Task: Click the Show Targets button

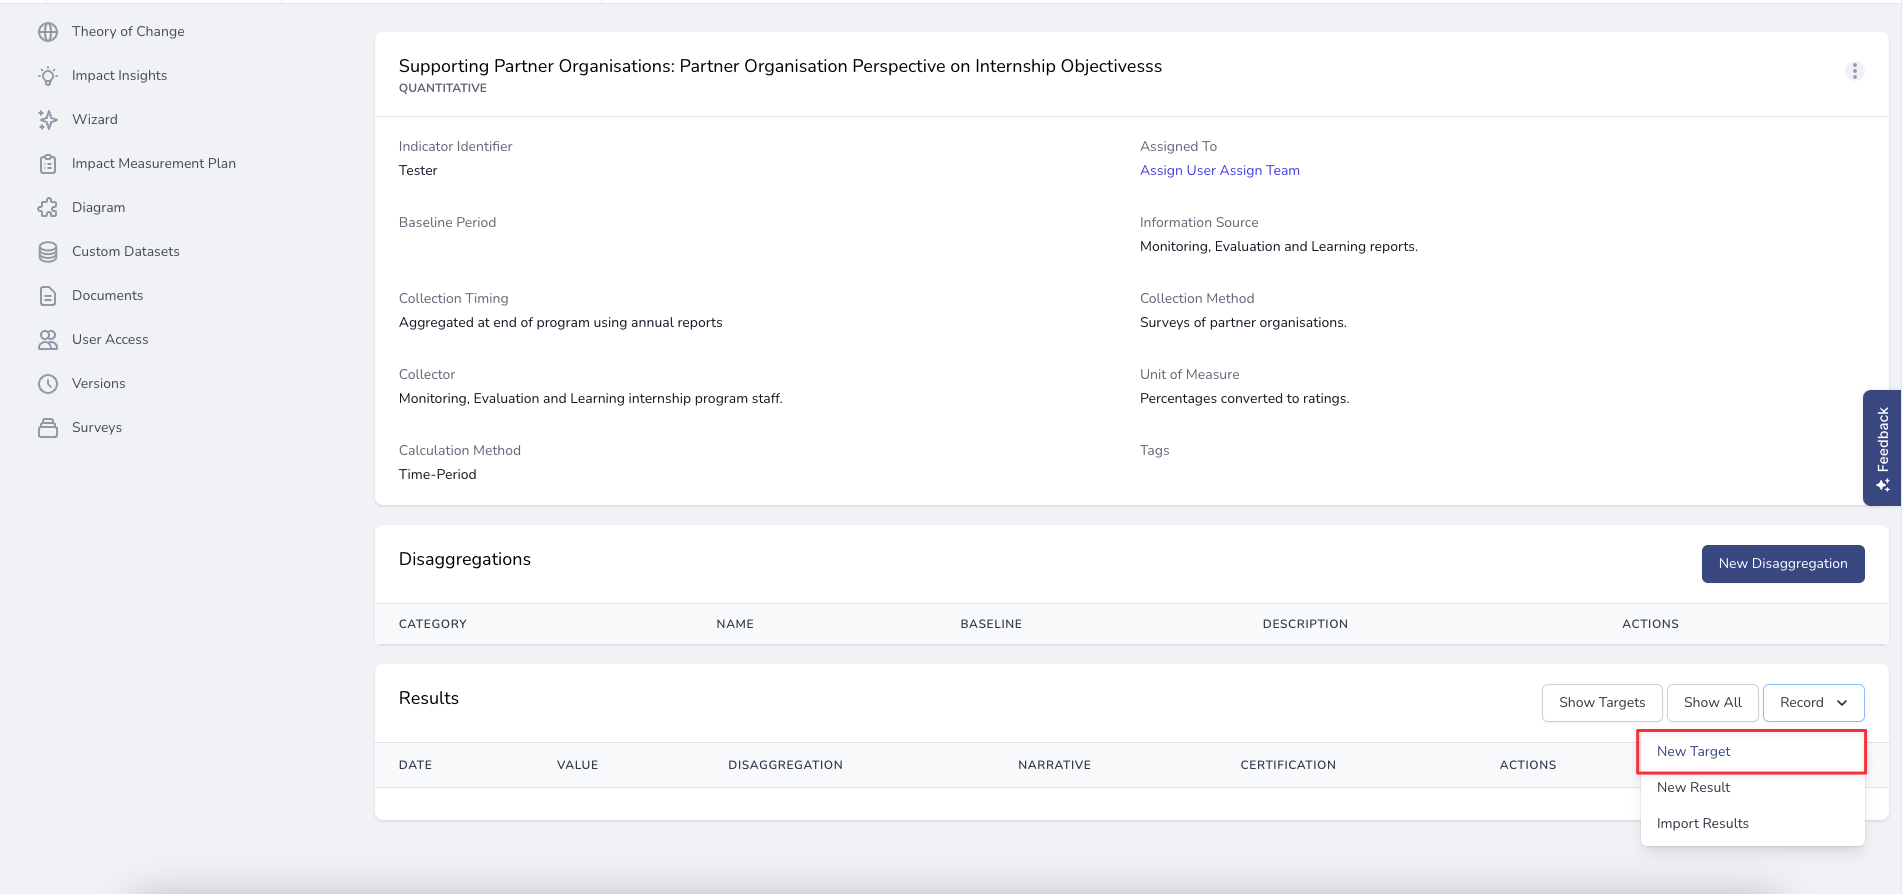Action: (1602, 702)
